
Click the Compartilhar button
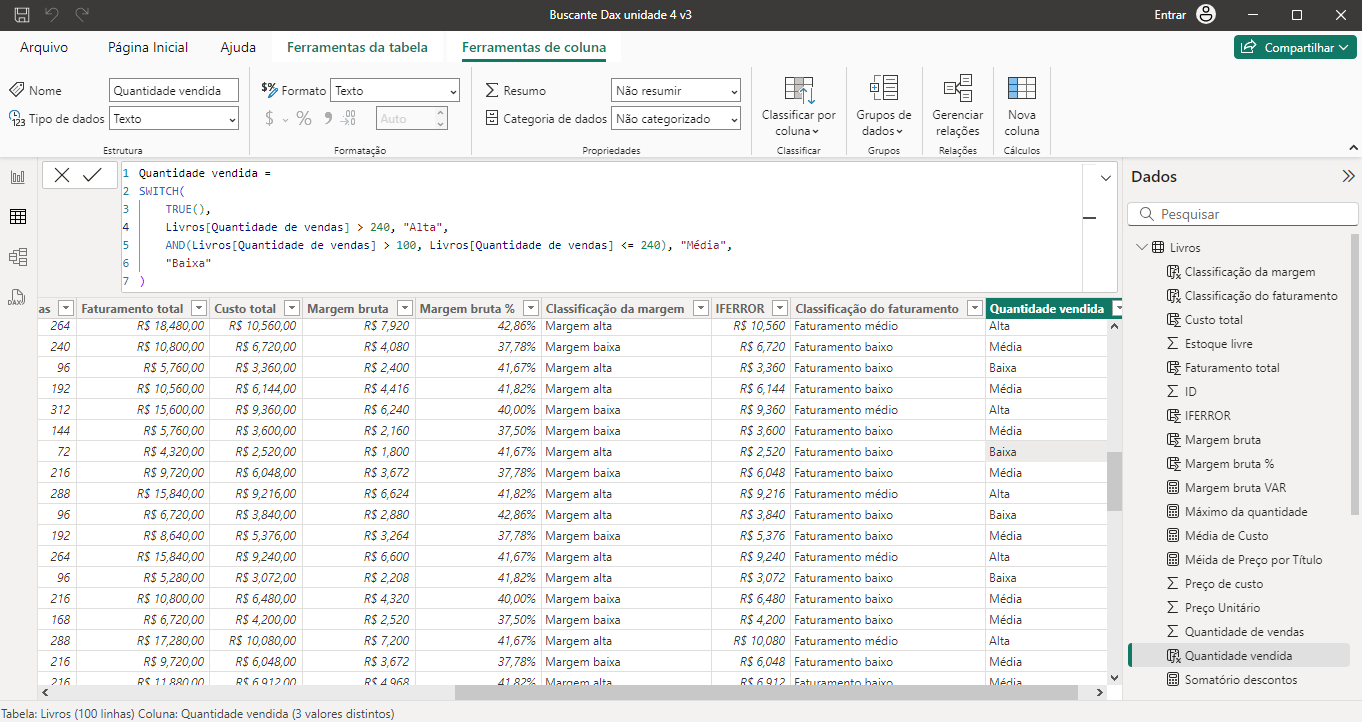pos(1295,47)
